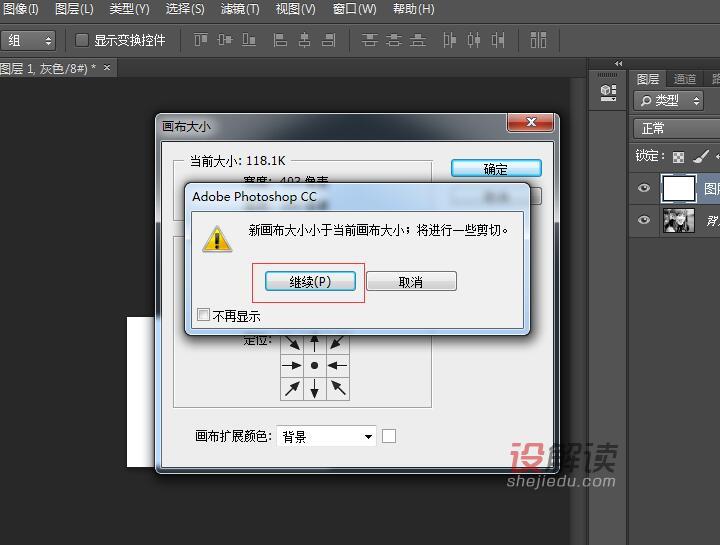Click Distribute bottom edges icon
This screenshot has height=545, width=720.
pyautogui.click(x=417, y=40)
